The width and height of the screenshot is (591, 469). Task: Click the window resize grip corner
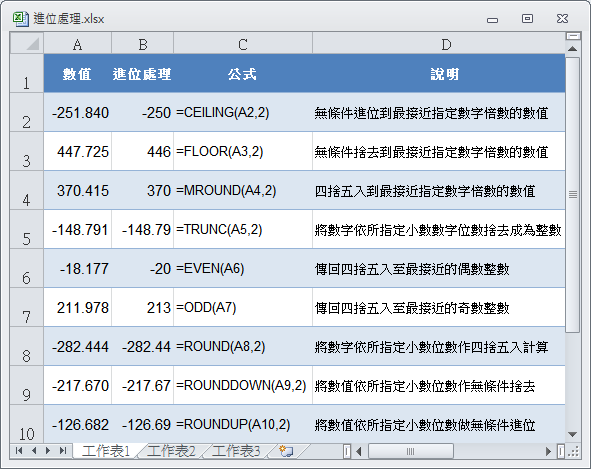(x=574, y=451)
